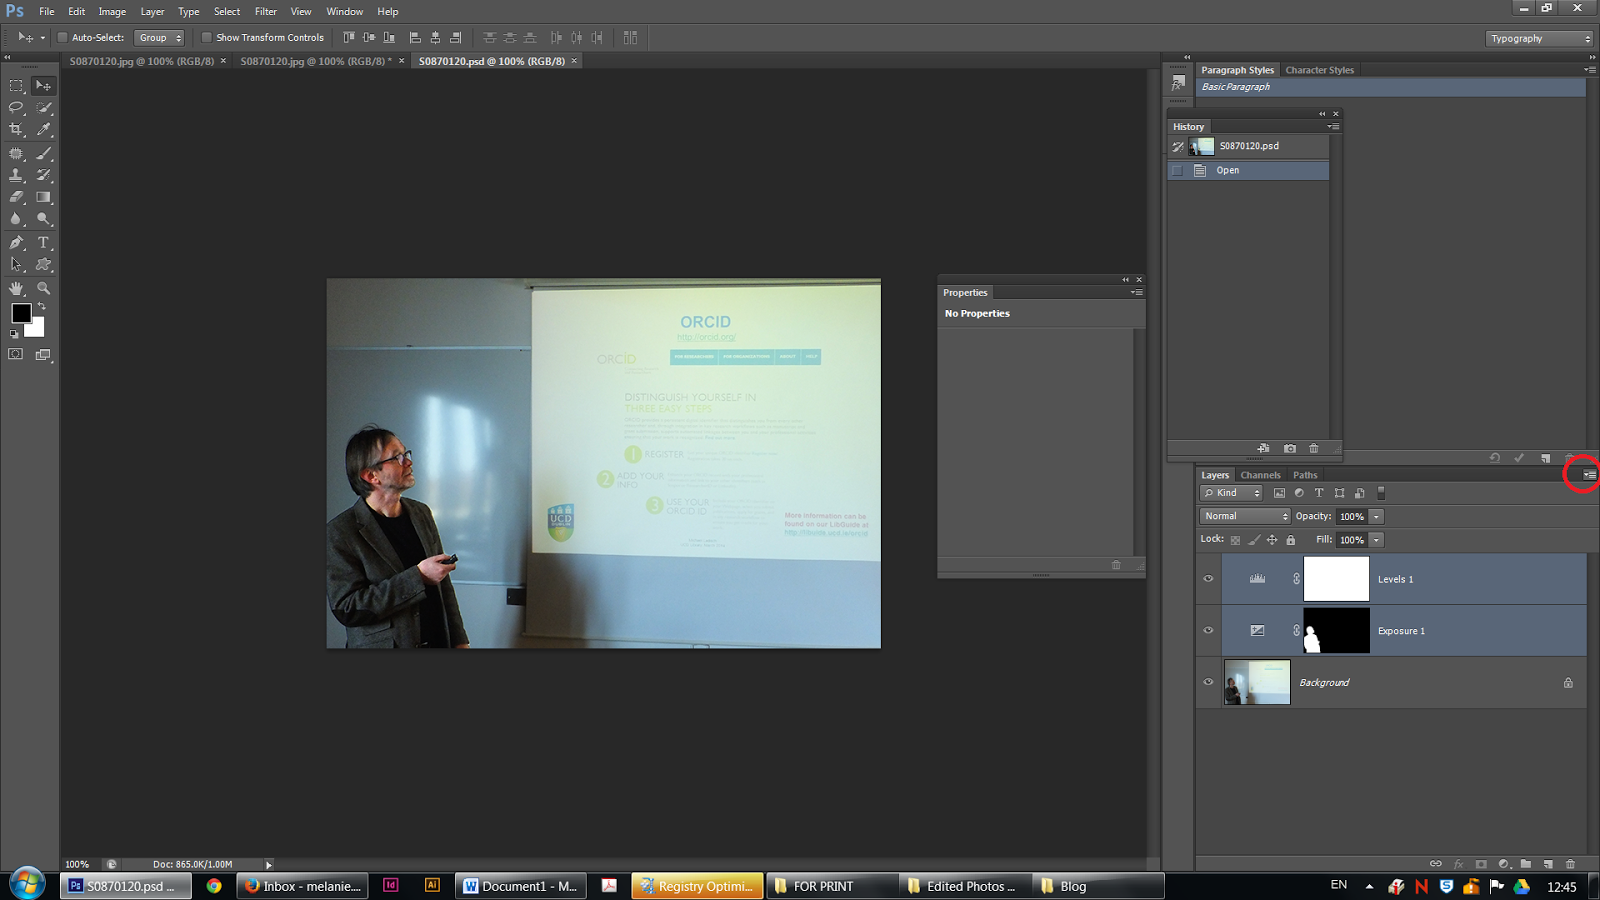The image size is (1600, 900).
Task: Select the Crop tool
Action: click(x=16, y=130)
